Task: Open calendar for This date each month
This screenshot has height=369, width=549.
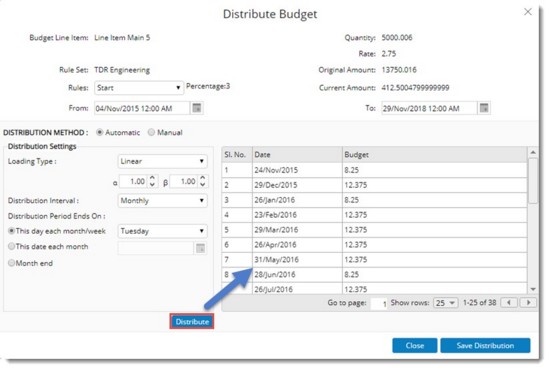Action: point(200,248)
